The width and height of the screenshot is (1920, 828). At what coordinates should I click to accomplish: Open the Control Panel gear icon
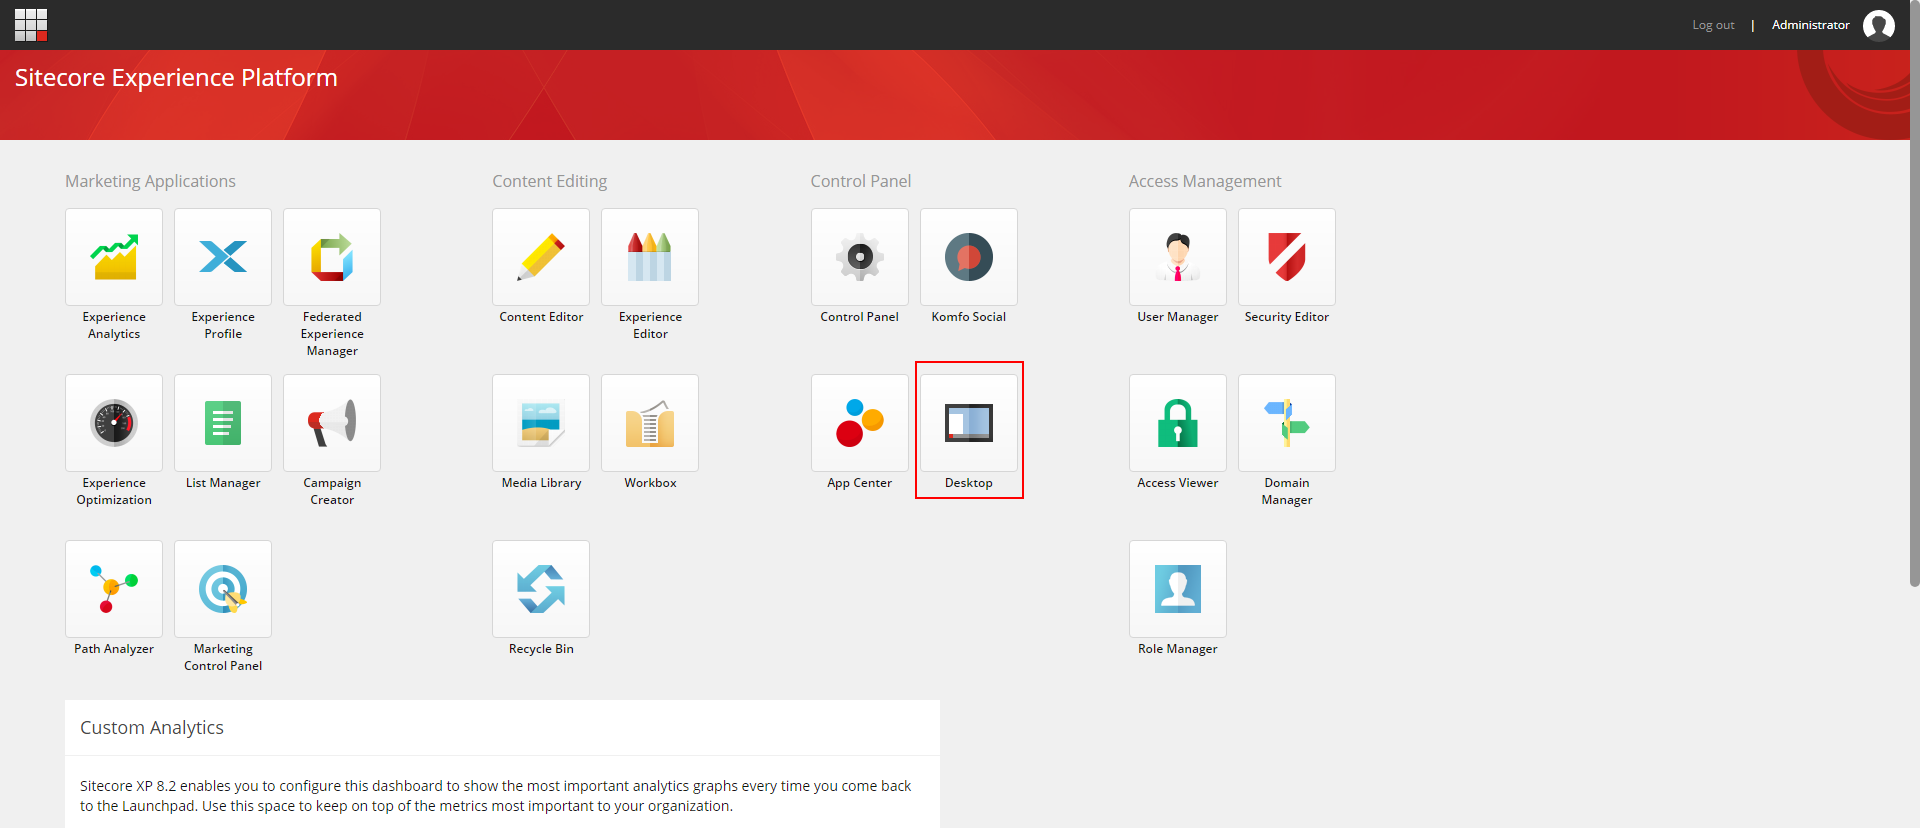point(860,257)
